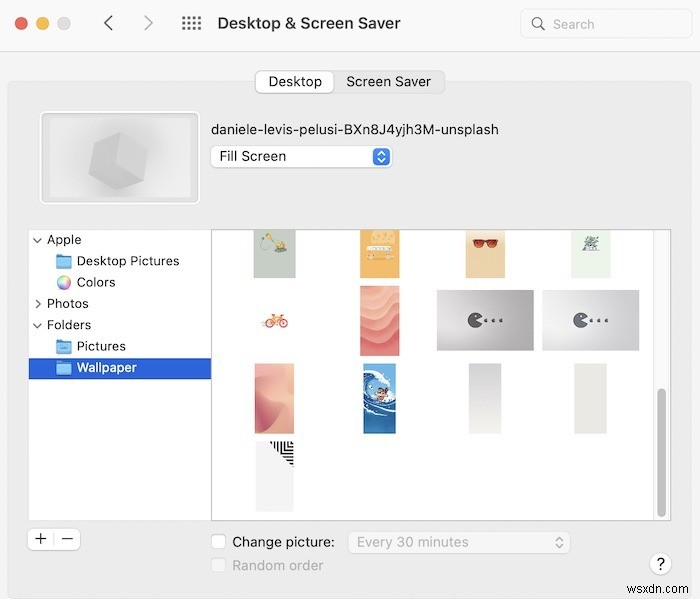
Task: Toggle the Random order checkbox
Action: pos(218,565)
